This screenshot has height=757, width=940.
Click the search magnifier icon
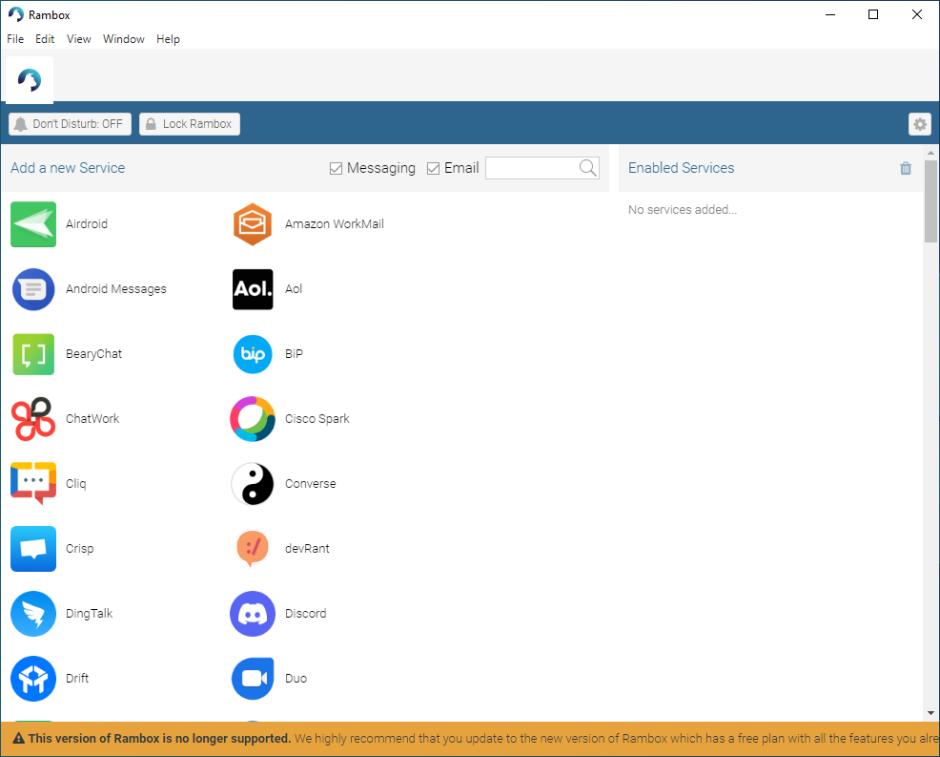coord(588,168)
